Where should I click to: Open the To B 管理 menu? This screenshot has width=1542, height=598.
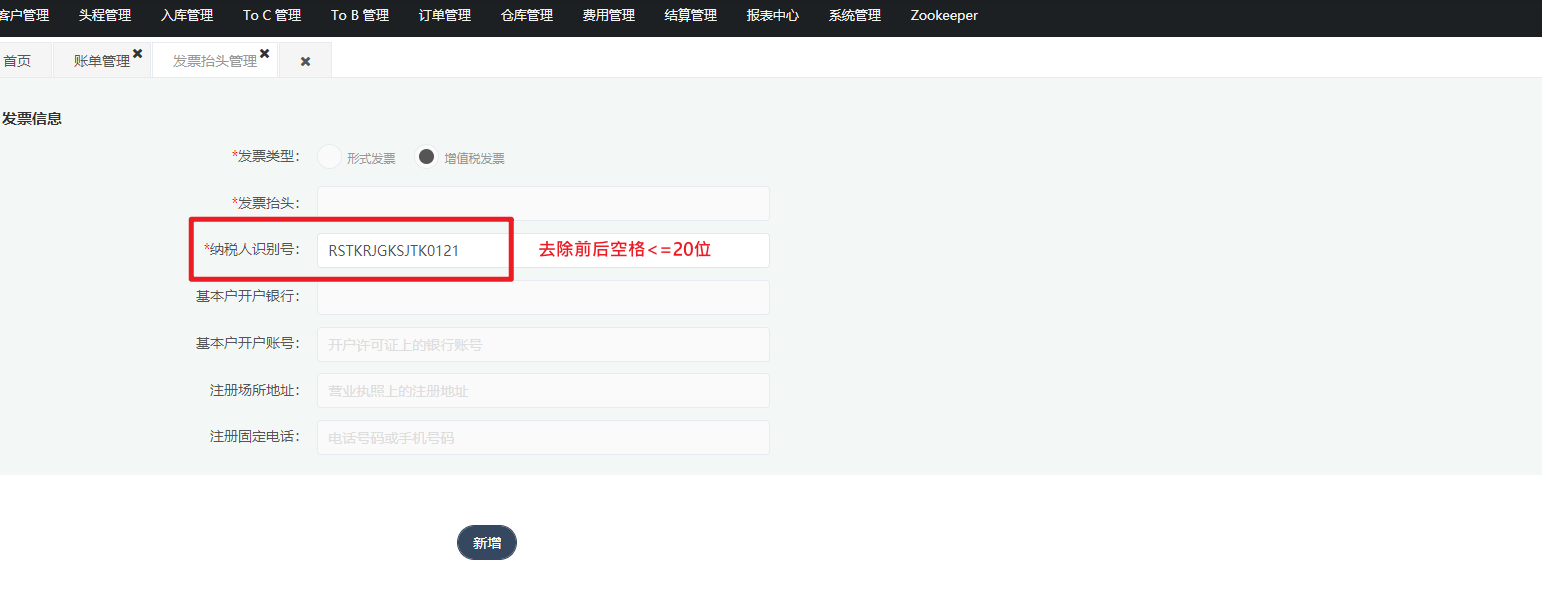click(x=360, y=16)
